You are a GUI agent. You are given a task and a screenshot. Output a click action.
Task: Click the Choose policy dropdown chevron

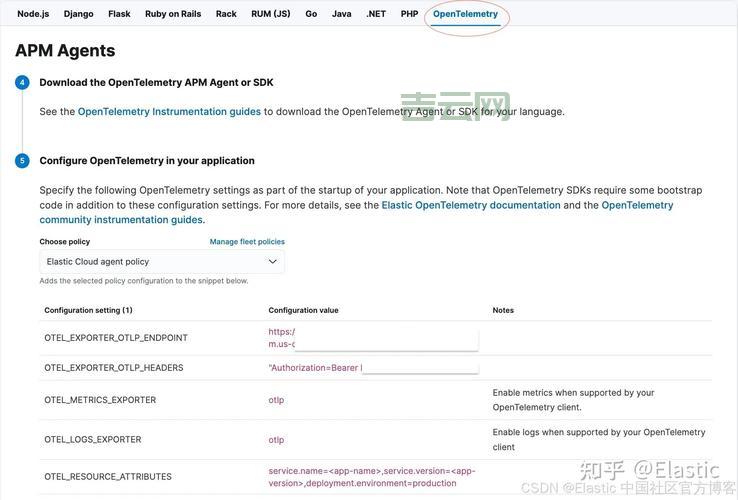pyautogui.click(x=273, y=262)
